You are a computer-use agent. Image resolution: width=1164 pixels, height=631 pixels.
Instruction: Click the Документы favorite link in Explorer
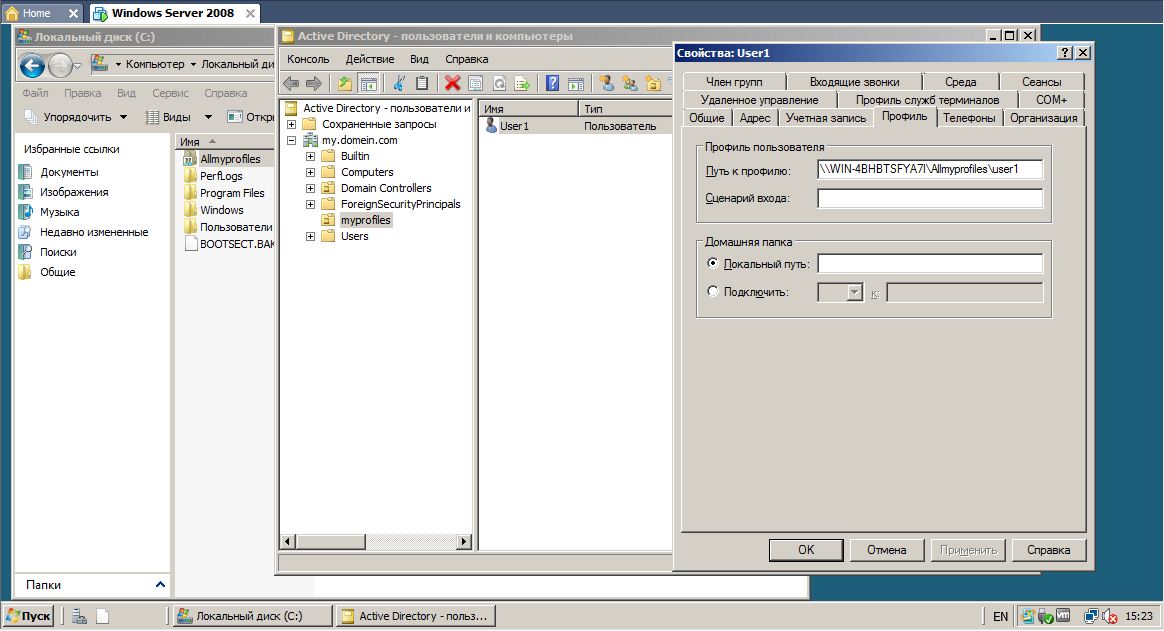(69, 172)
